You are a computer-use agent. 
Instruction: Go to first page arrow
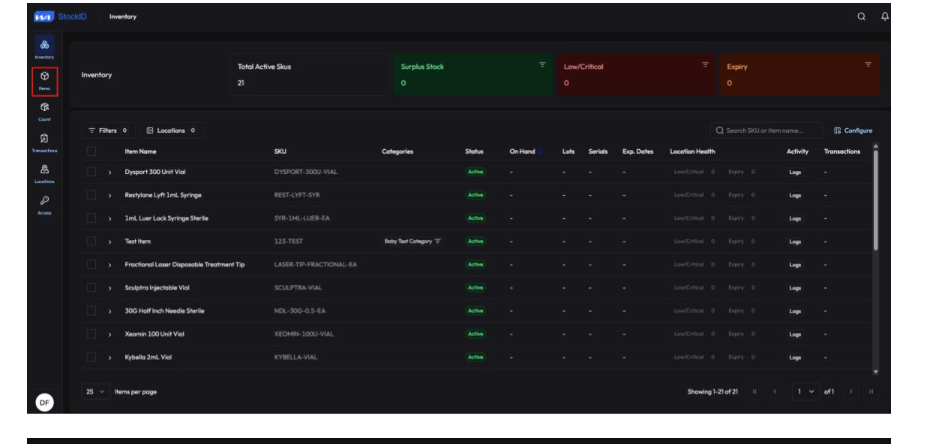point(754,392)
